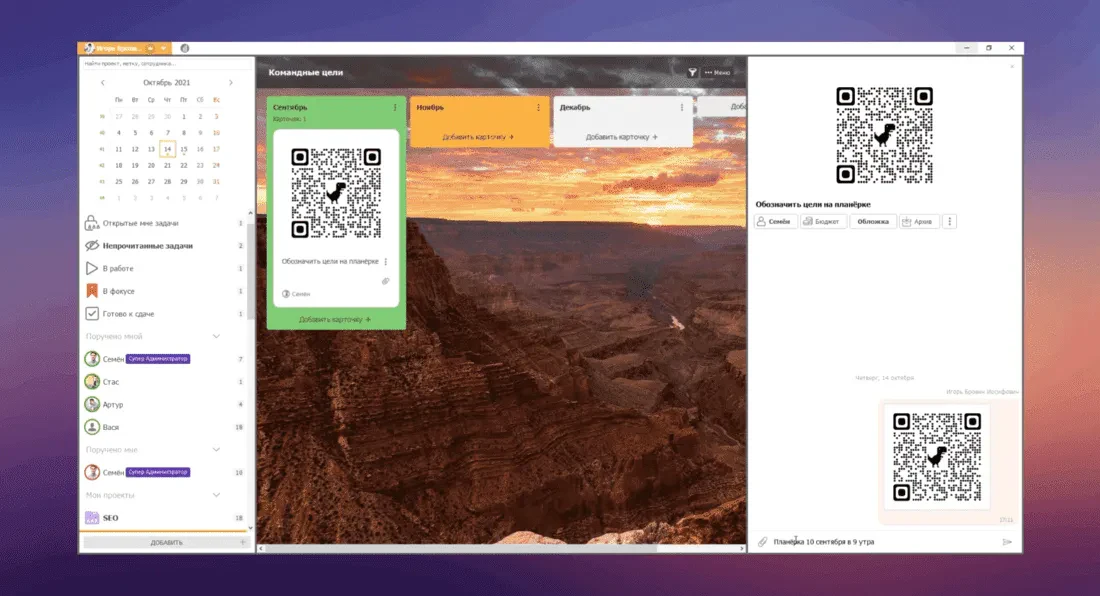Open the board Меню
The height and width of the screenshot is (596, 1100).
[x=718, y=72]
